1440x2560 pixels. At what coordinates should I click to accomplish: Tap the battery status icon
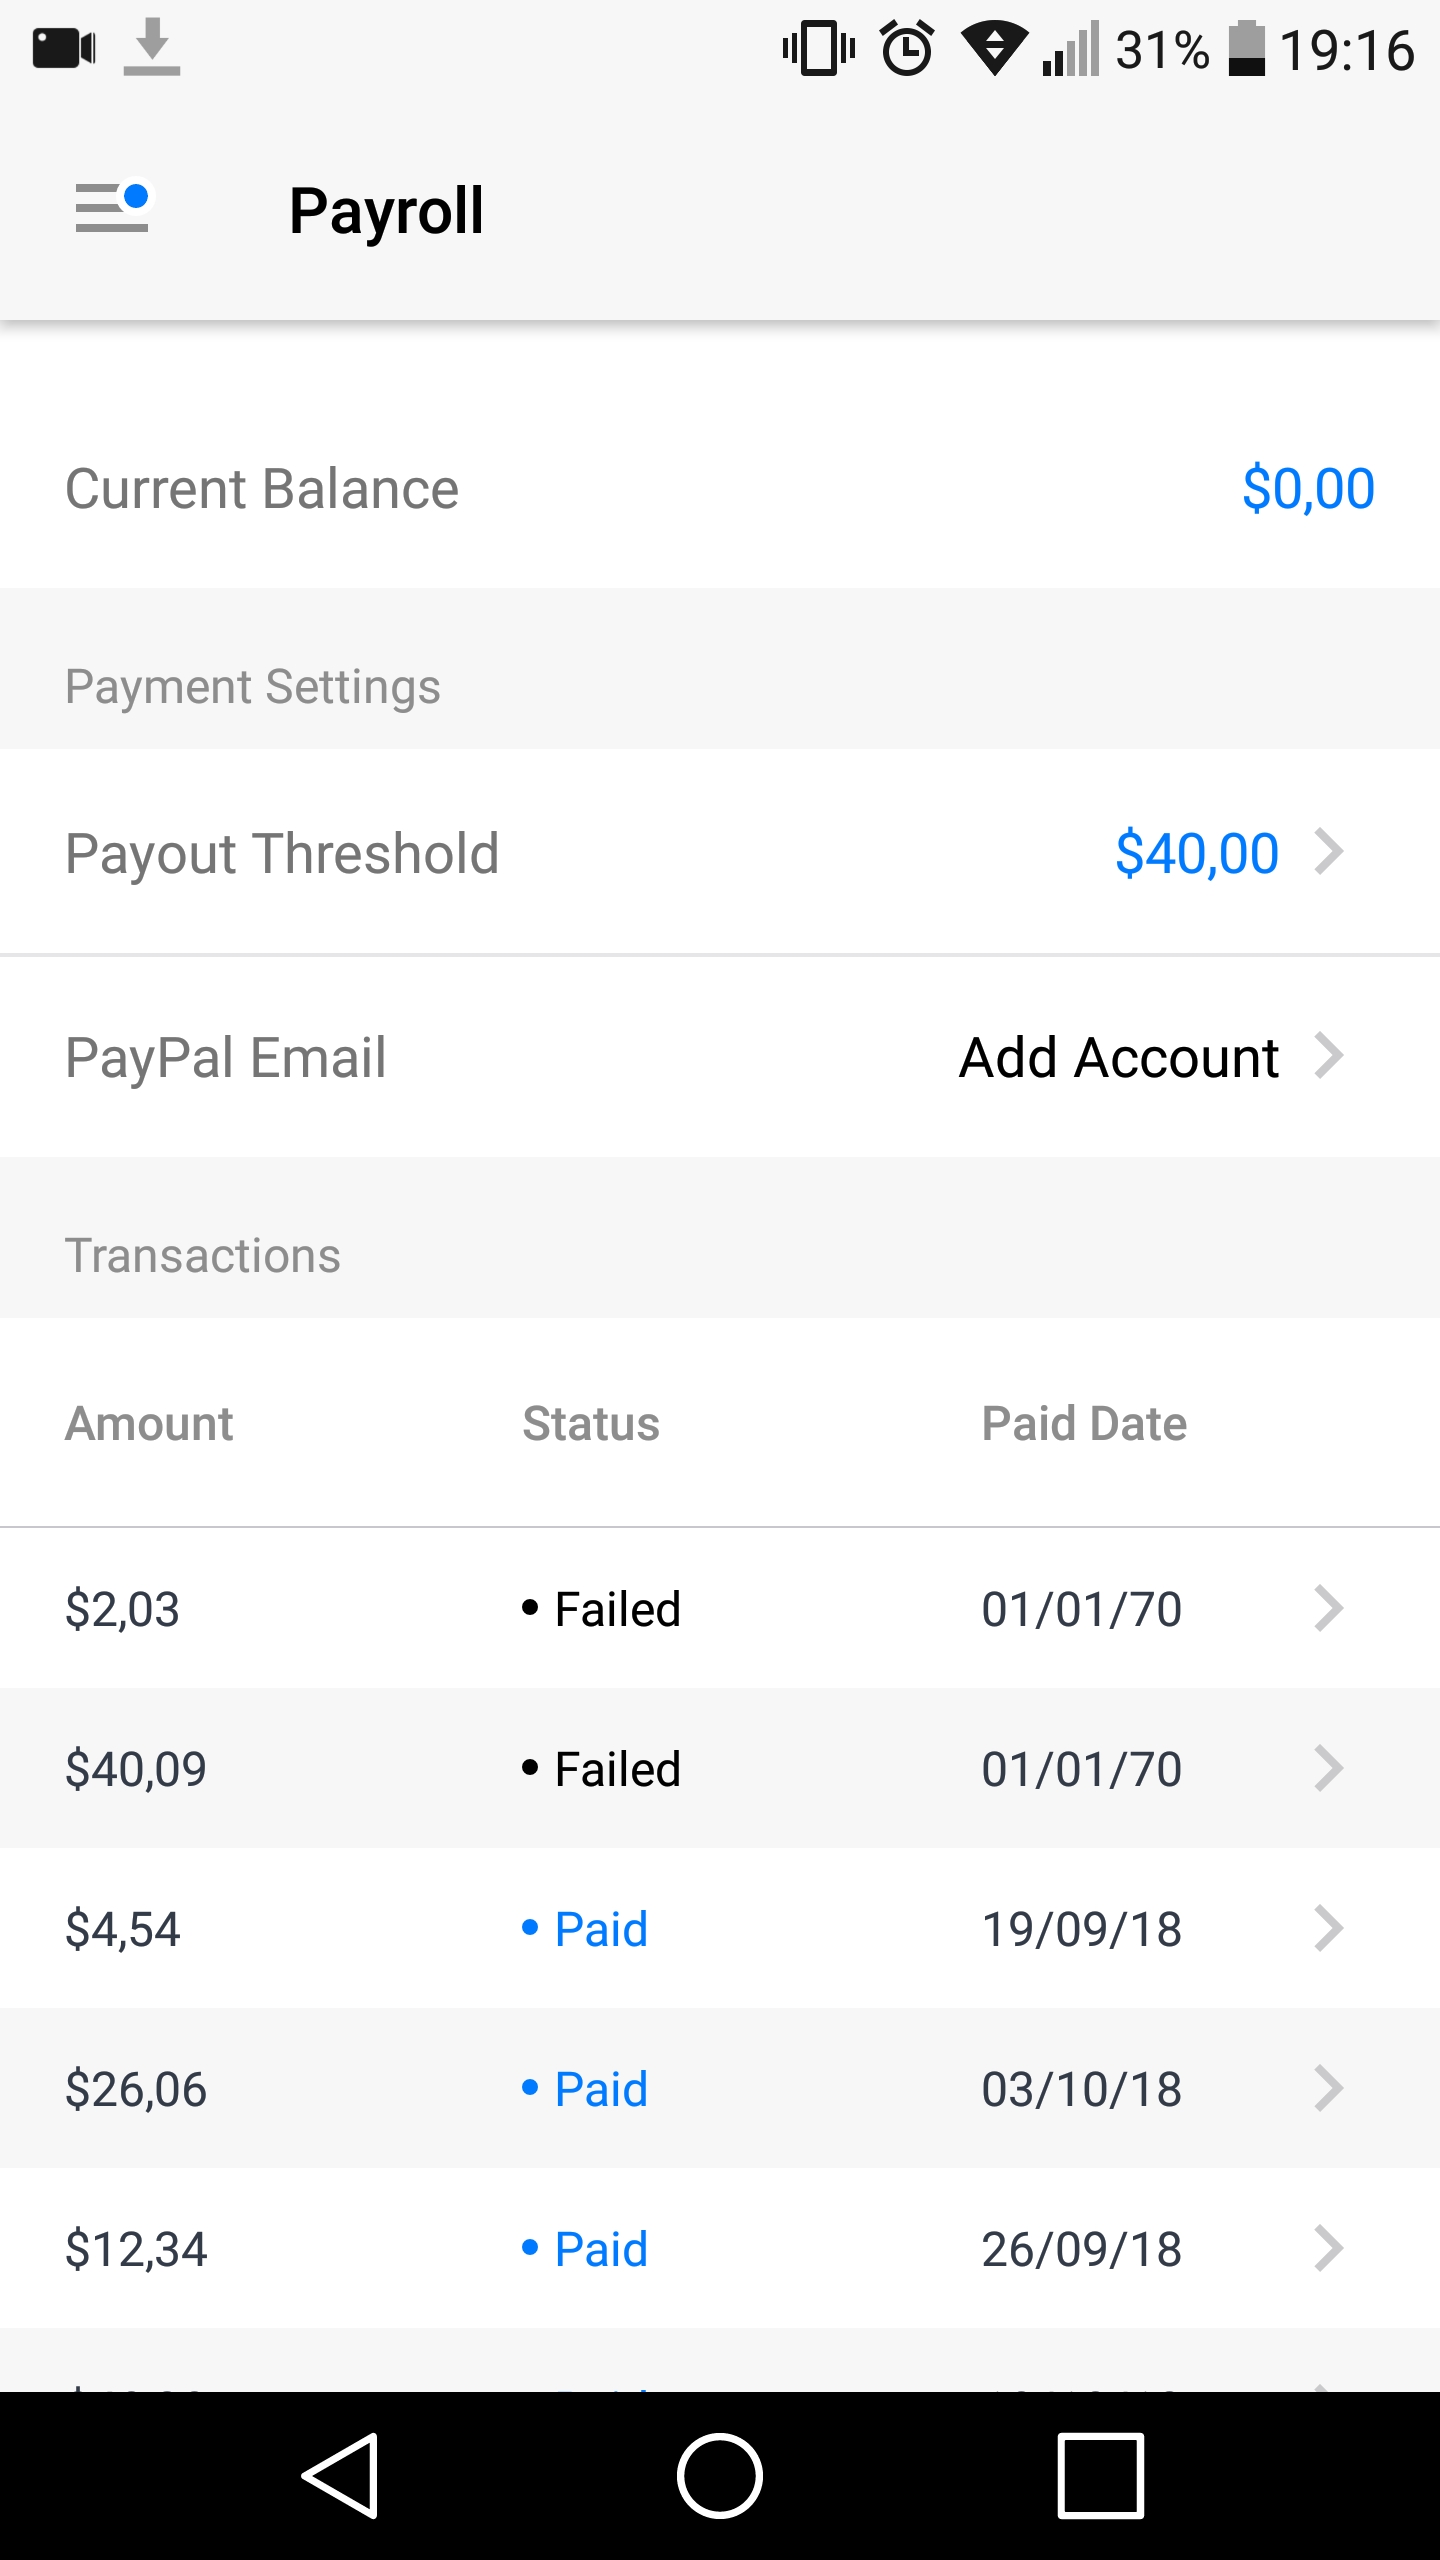coord(1246,48)
